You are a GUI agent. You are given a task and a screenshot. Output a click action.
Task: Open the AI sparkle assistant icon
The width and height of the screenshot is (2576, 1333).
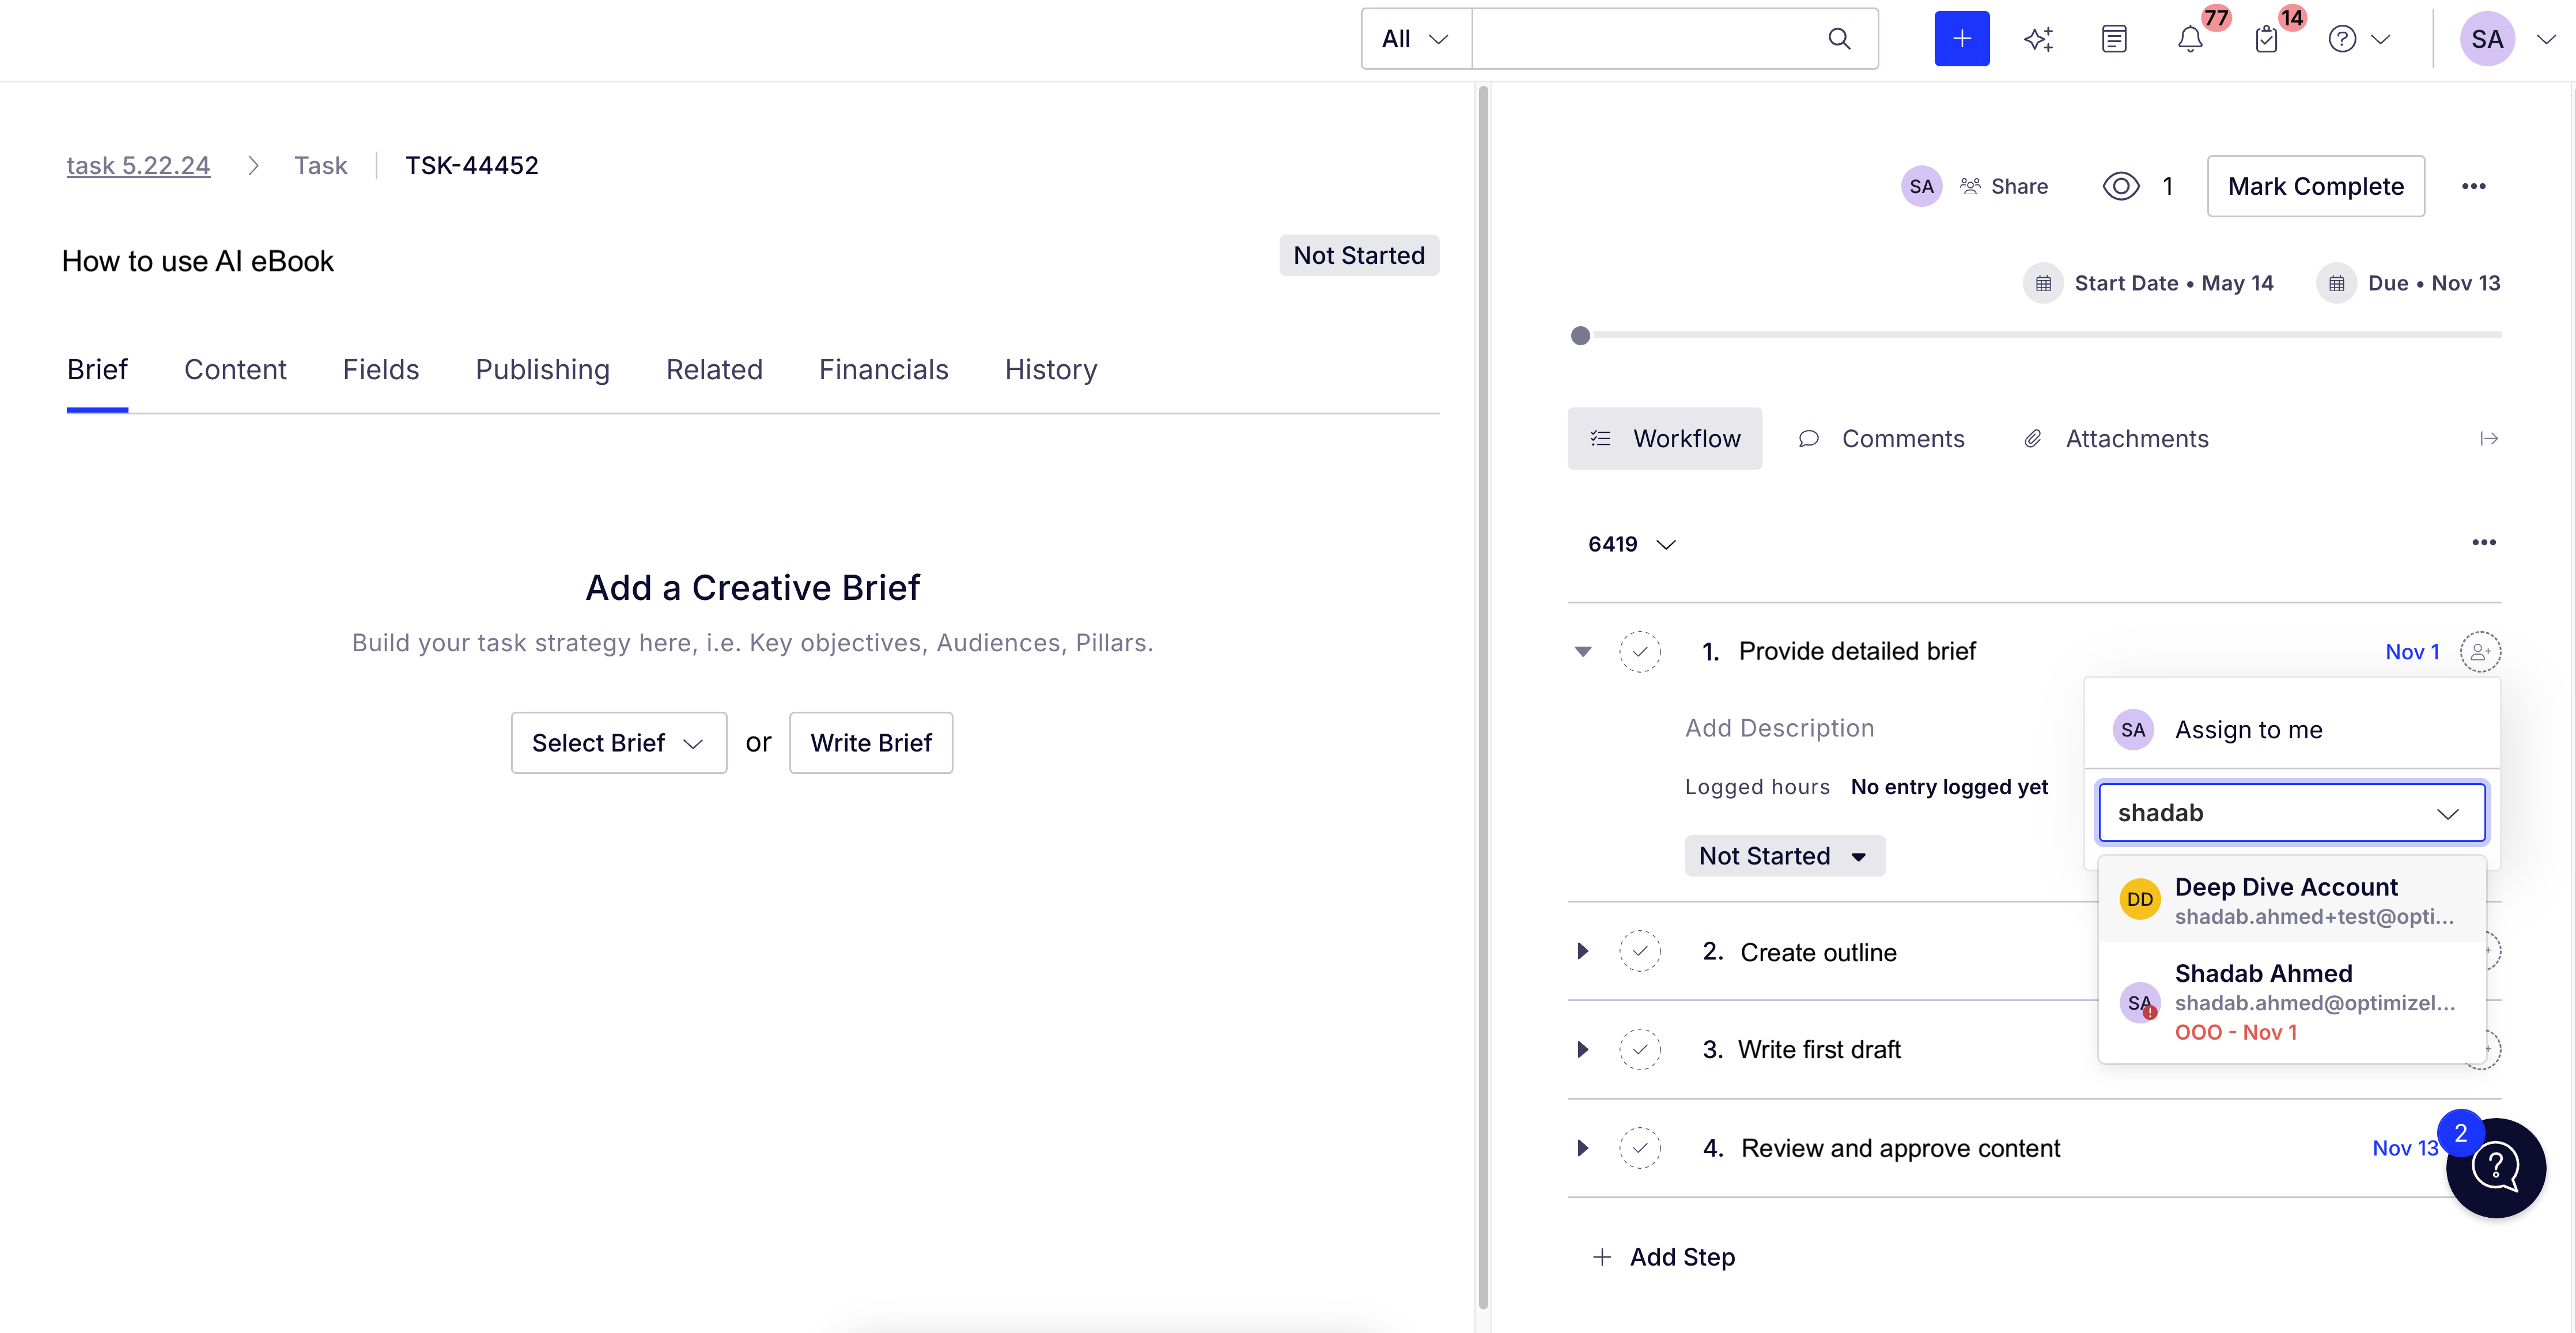pos(2038,39)
